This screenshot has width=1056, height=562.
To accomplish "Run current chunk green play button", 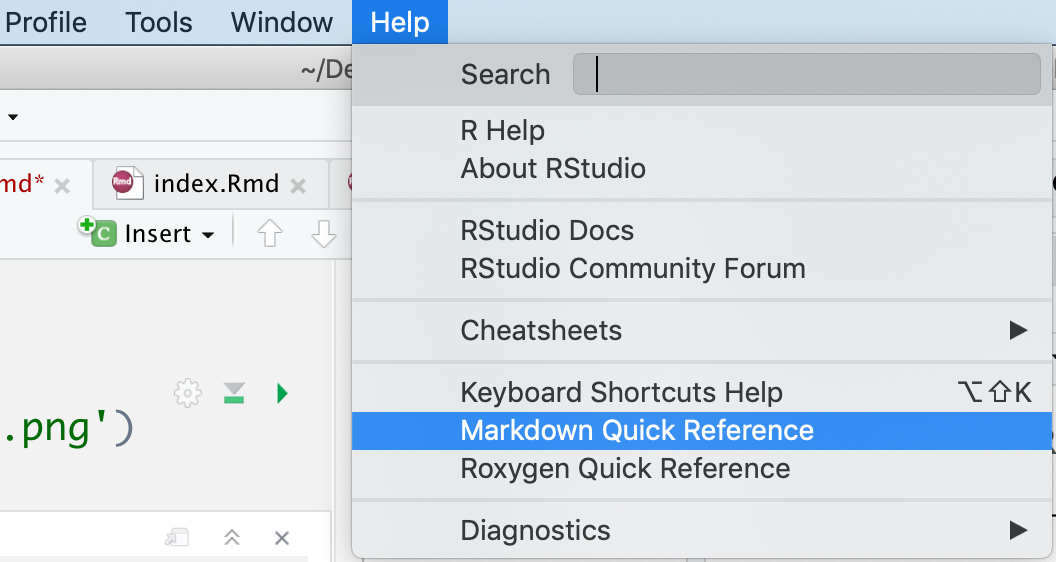I will tap(282, 393).
